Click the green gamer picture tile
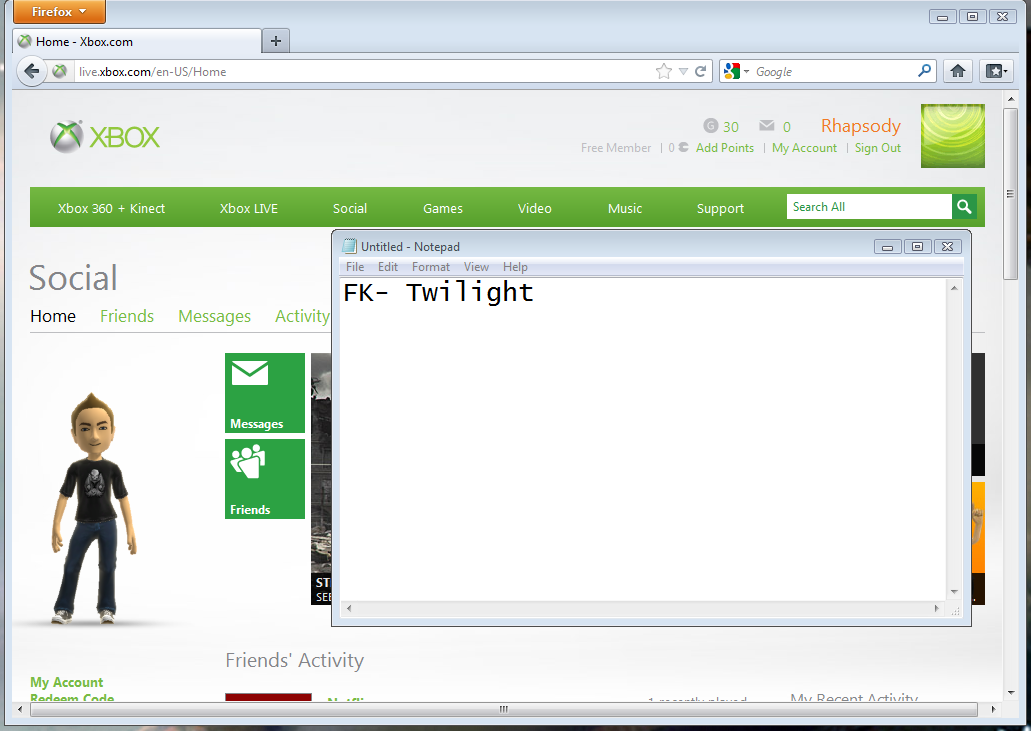Image resolution: width=1031 pixels, height=731 pixels. click(953, 135)
